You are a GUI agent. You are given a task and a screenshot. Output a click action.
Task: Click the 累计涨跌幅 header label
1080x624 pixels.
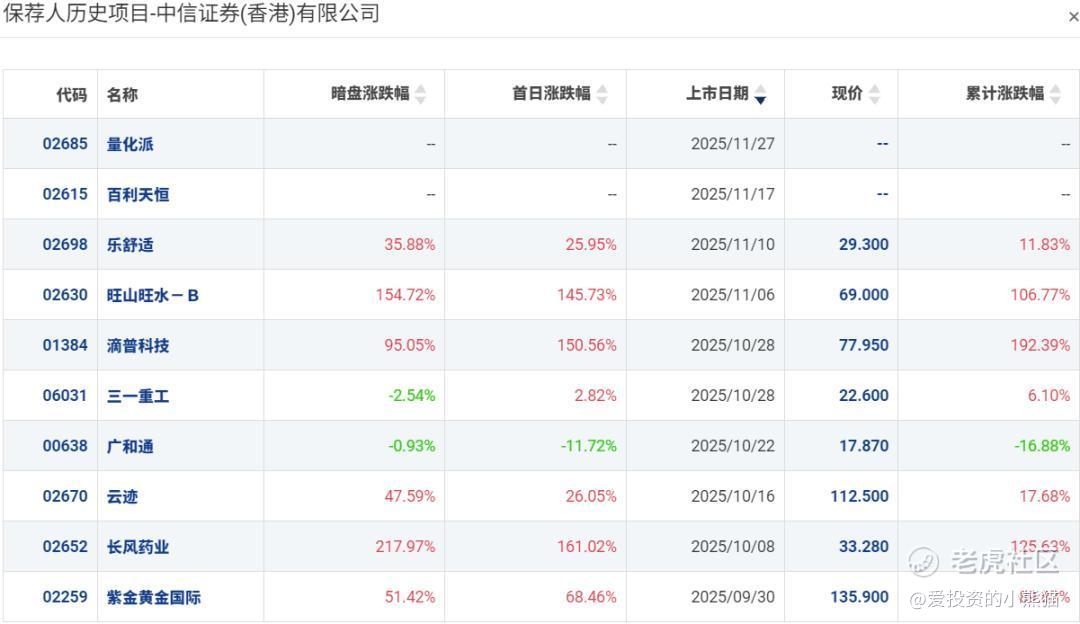1004,93
